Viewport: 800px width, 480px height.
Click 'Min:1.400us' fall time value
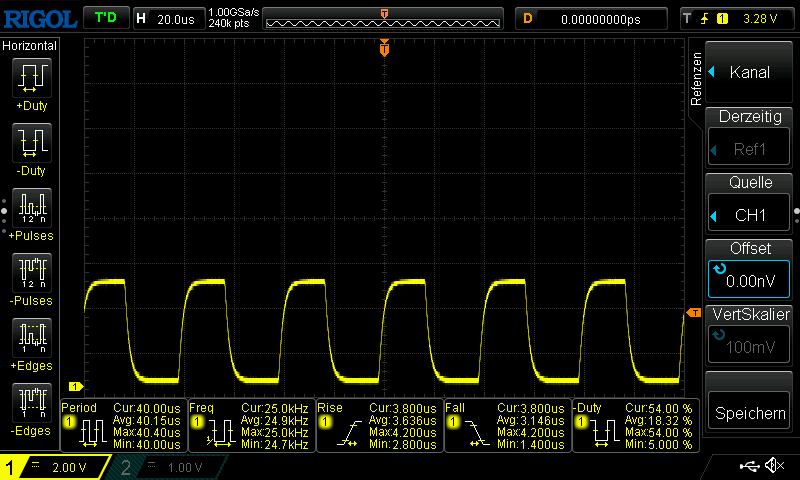pyautogui.click(x=531, y=445)
